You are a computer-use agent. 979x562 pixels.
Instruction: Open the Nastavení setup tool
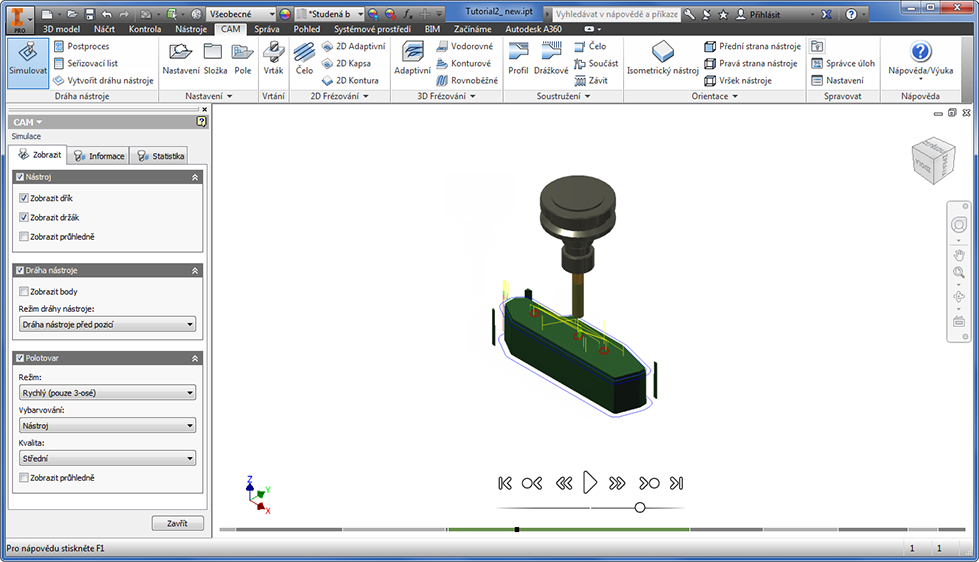[181, 59]
